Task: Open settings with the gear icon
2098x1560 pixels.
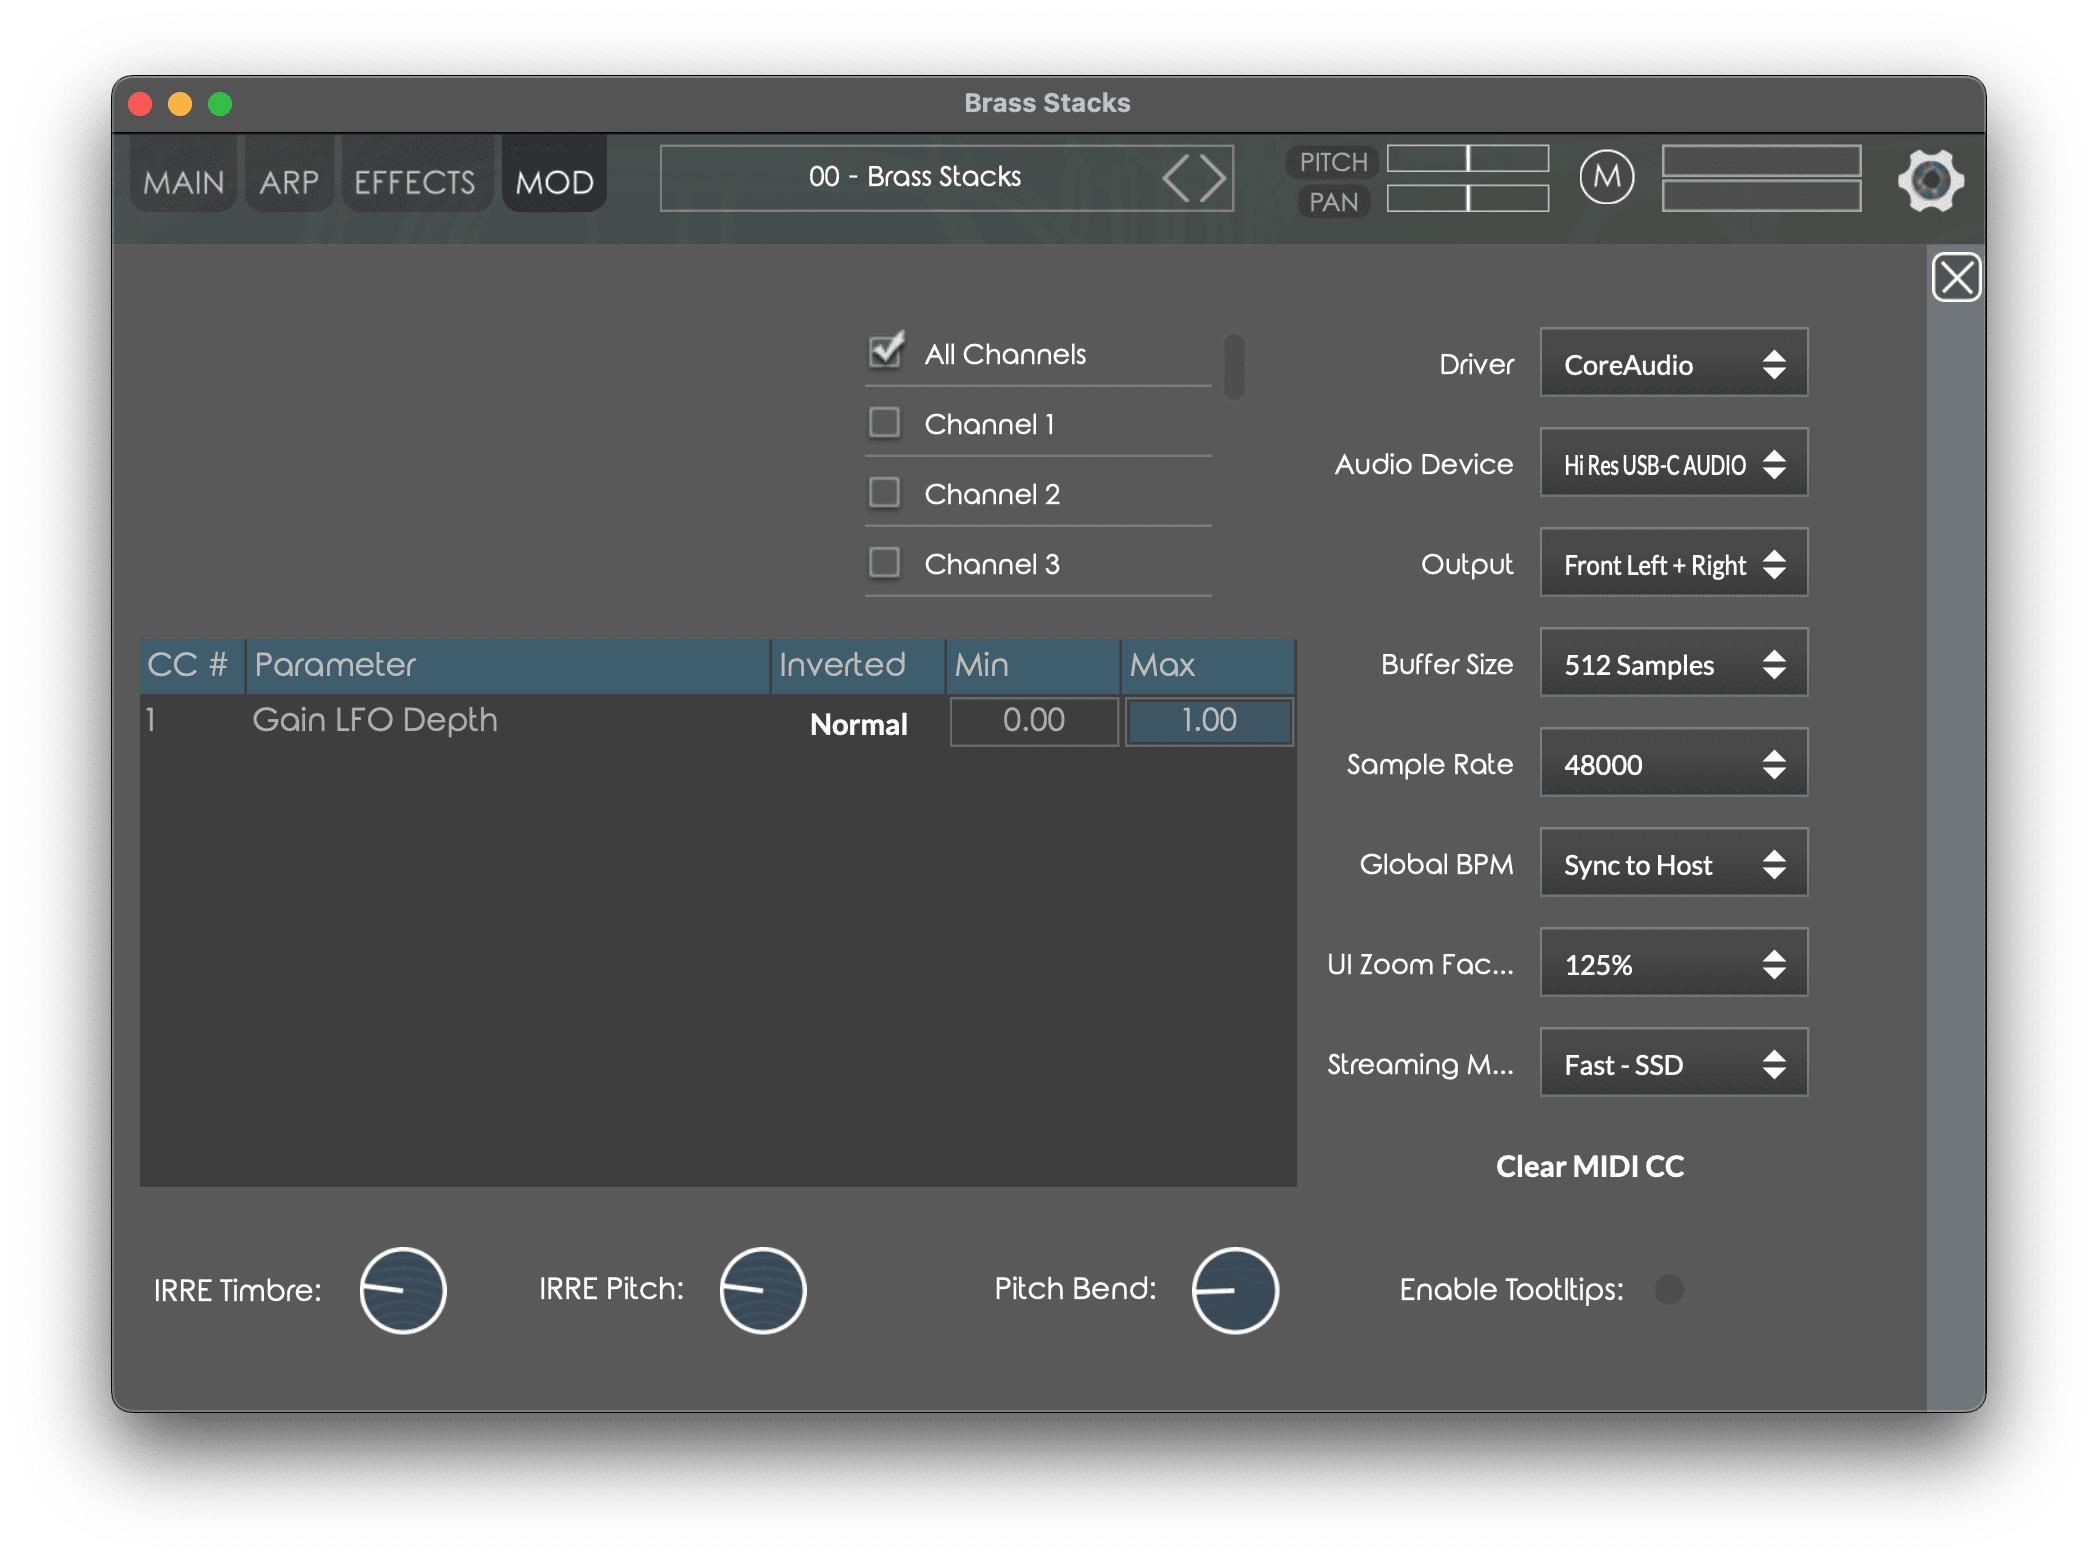Action: click(x=1930, y=180)
